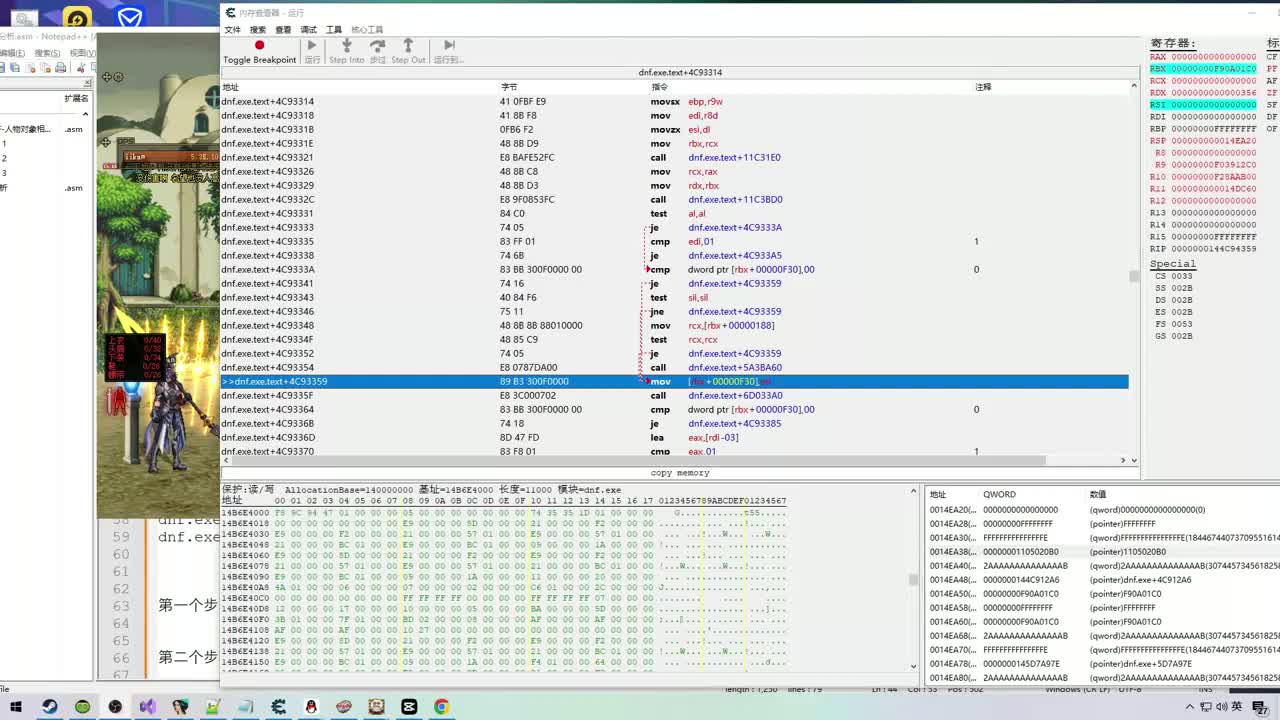Click stack value (pointer)dnf.exe+4C912A6
This screenshot has width=1280, height=720.
[1140, 580]
